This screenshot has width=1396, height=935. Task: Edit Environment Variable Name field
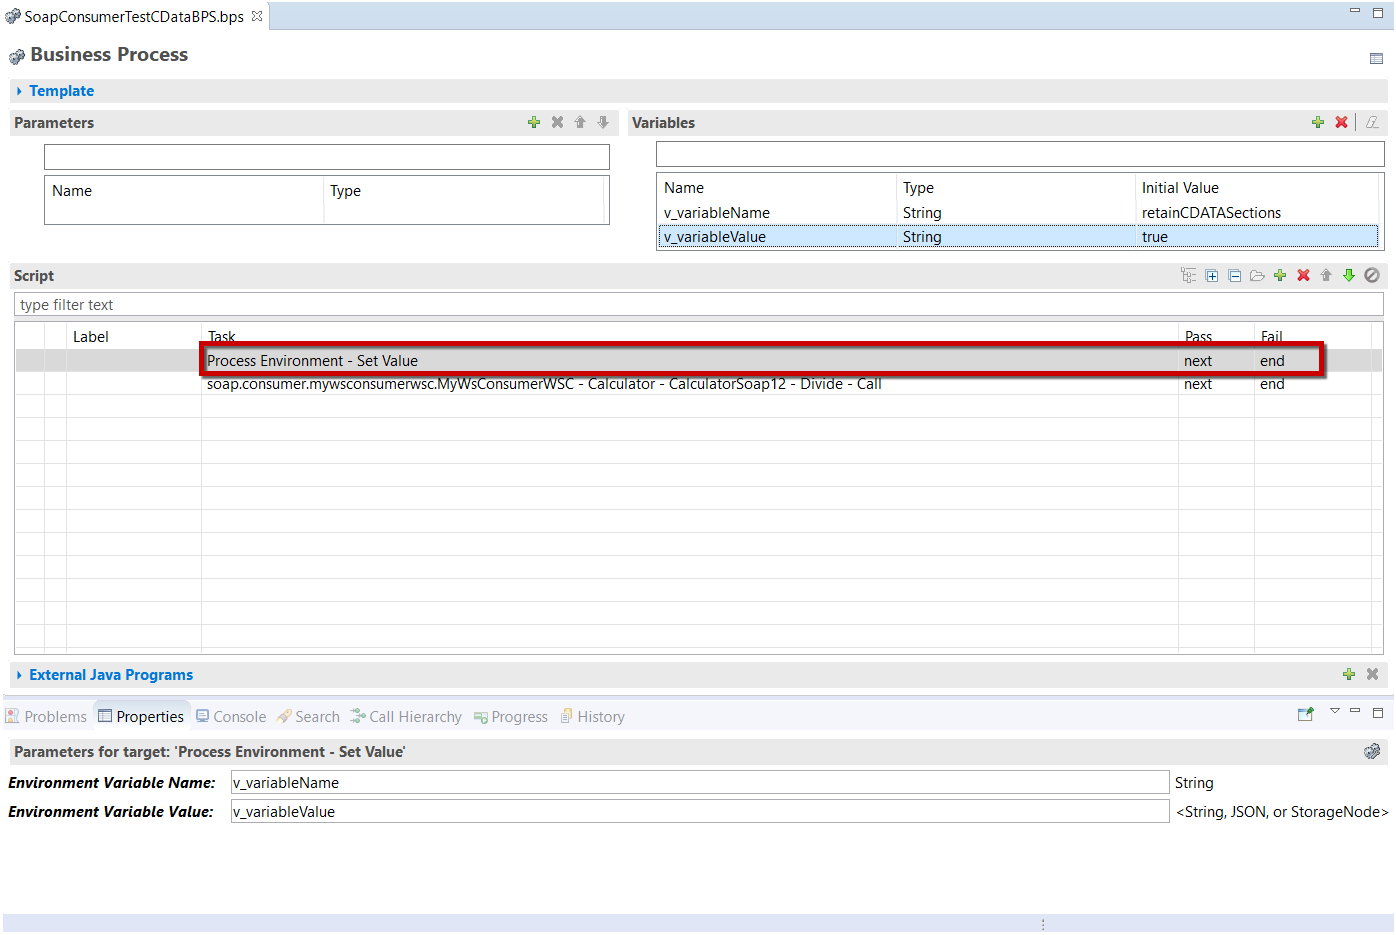pos(700,782)
